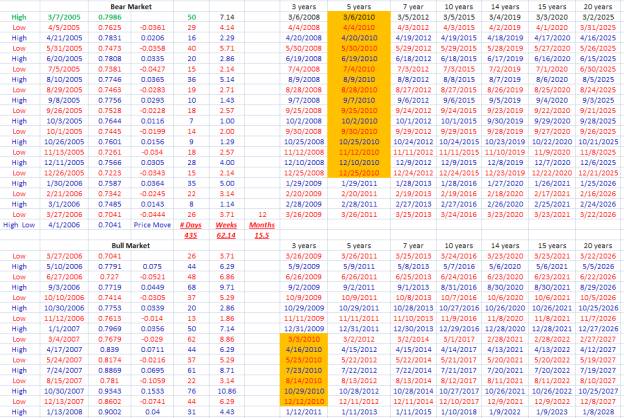Click the date cell 8/10/2005
This screenshot has width=624, height=418.
coord(64,79)
